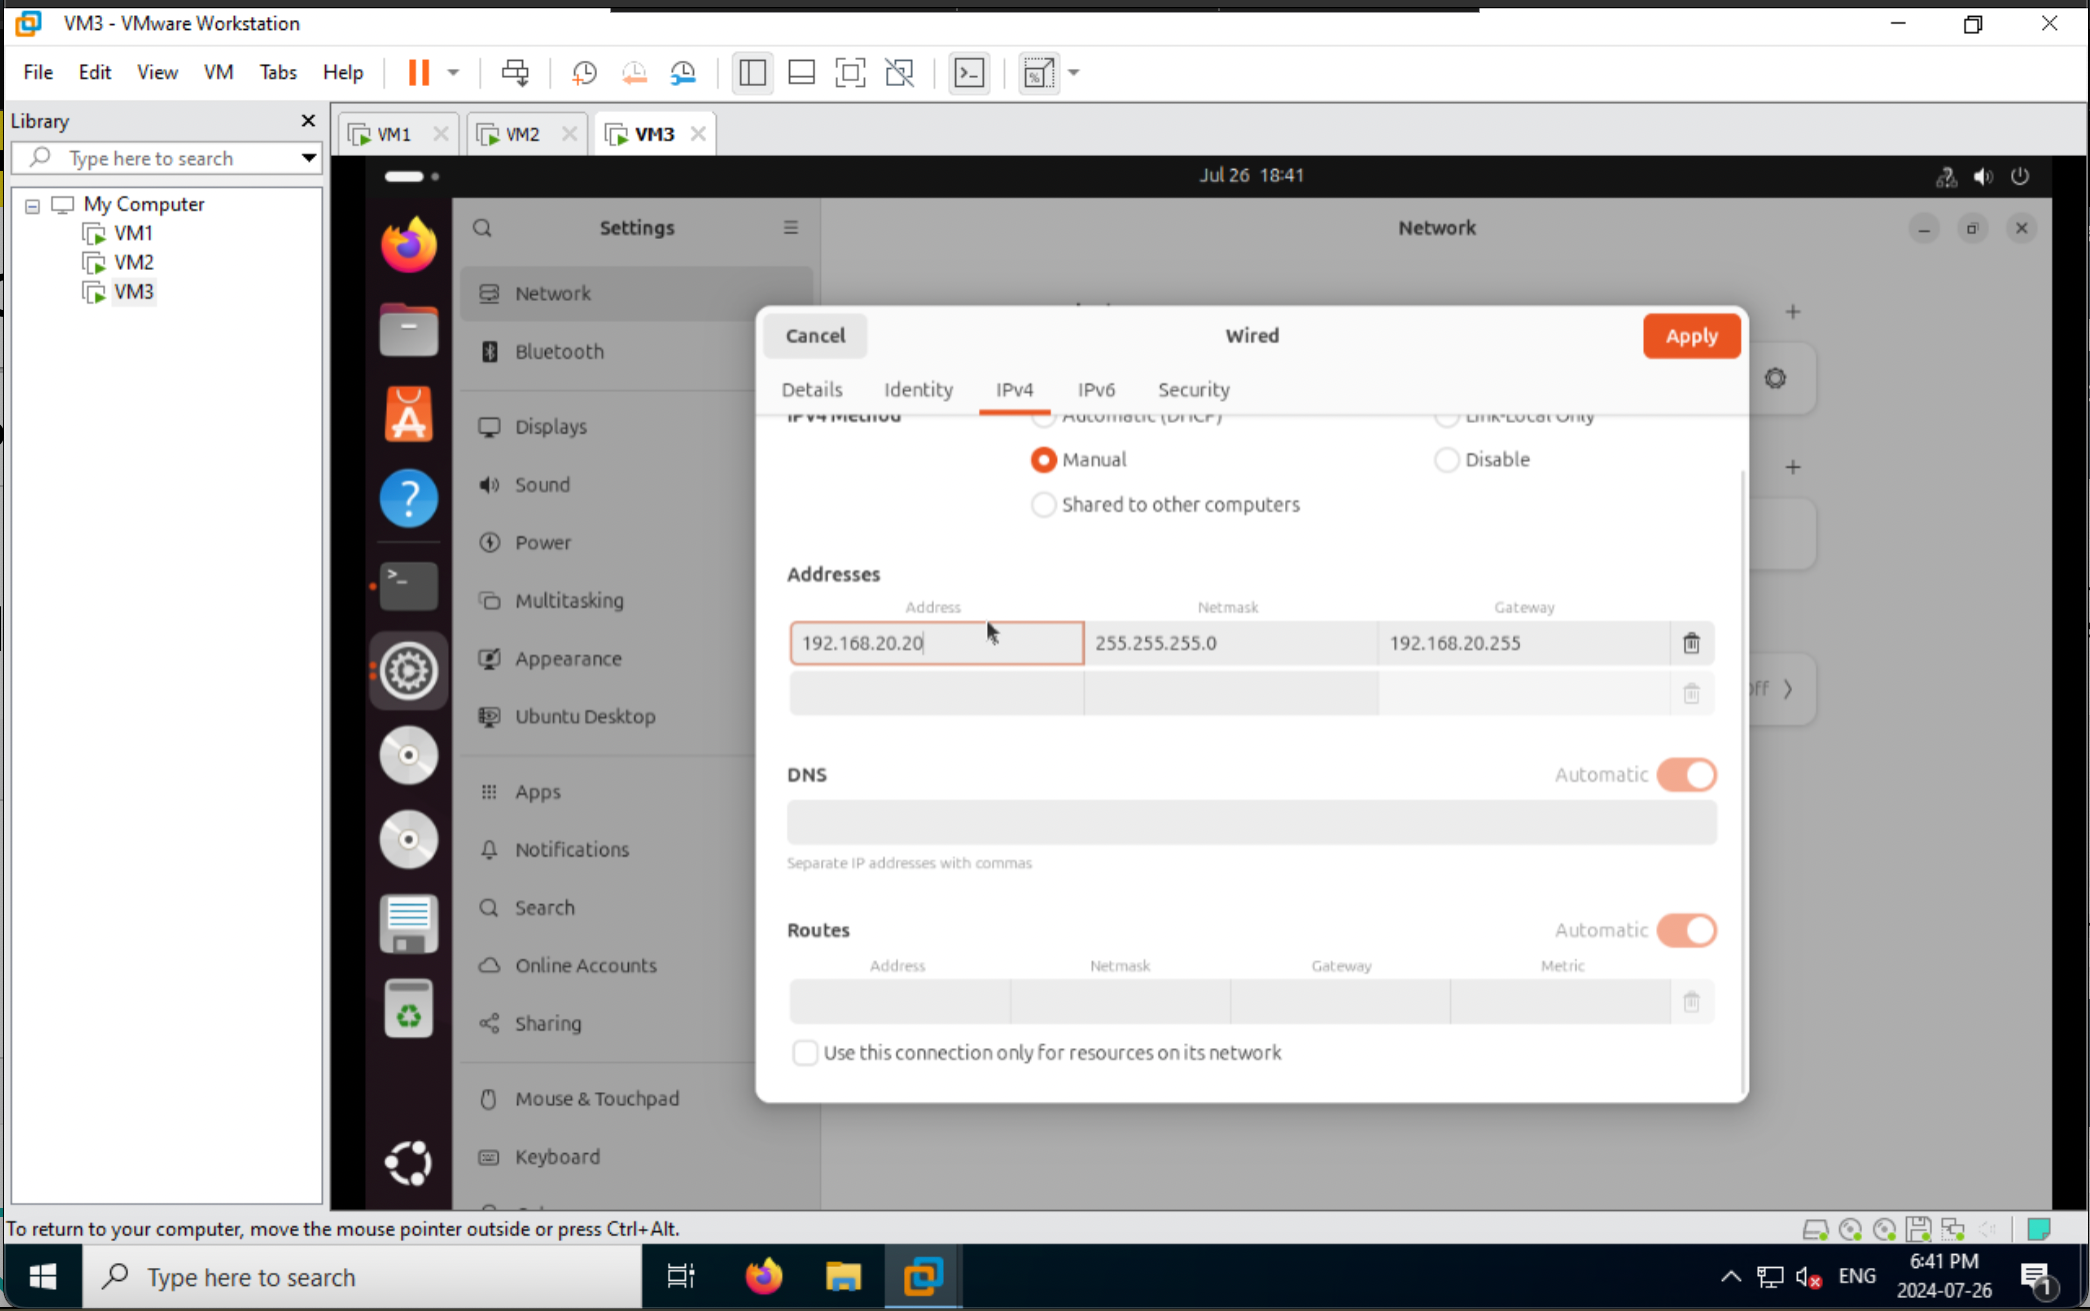The image size is (2090, 1311).
Task: Enable Shared to other computers option
Action: [1043, 504]
